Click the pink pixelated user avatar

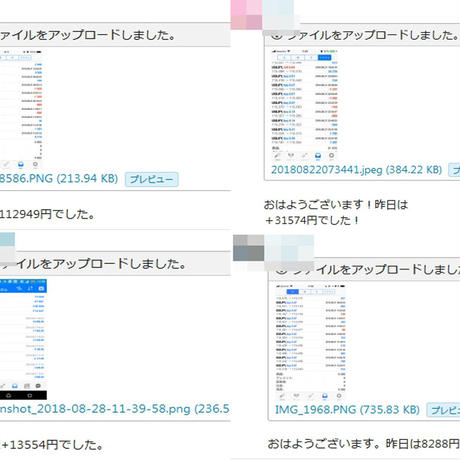coord(246,15)
